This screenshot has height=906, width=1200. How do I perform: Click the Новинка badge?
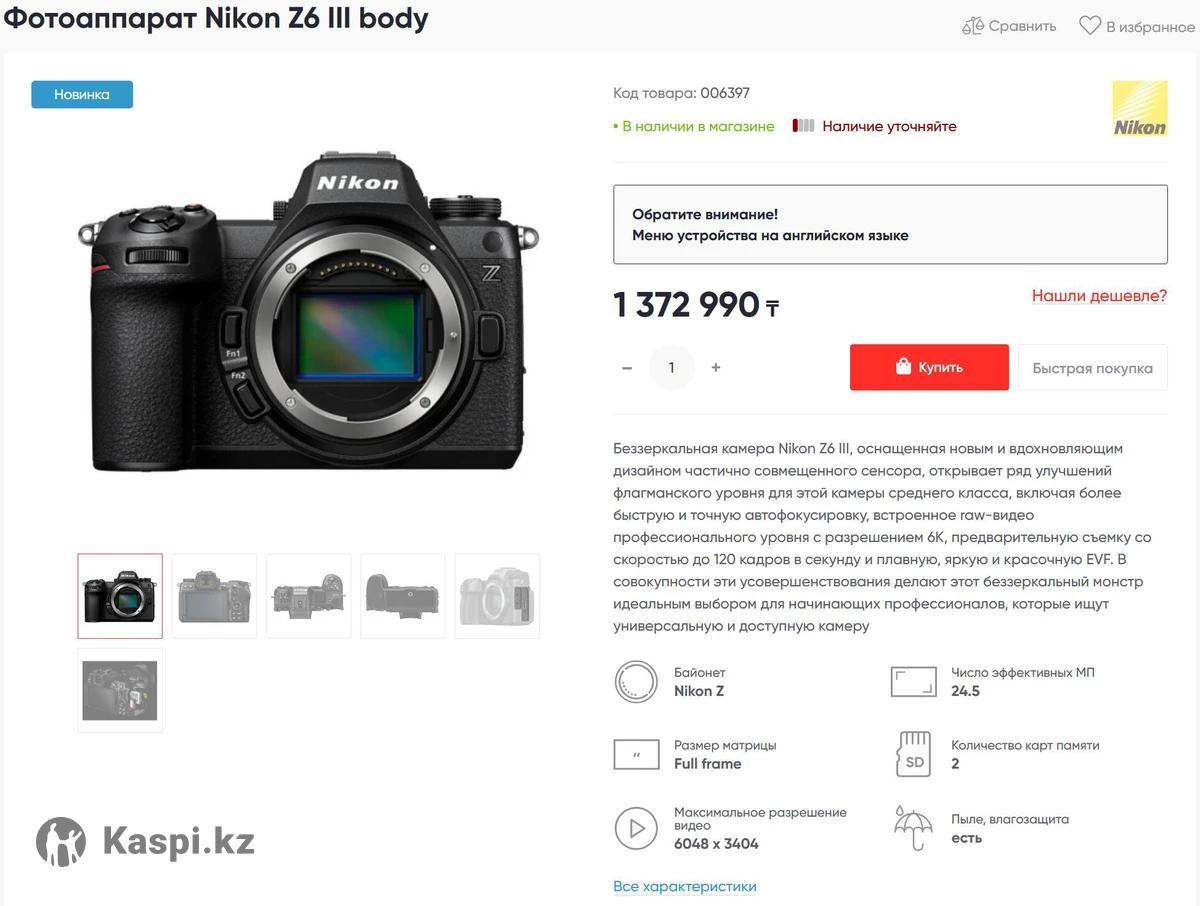click(x=82, y=95)
